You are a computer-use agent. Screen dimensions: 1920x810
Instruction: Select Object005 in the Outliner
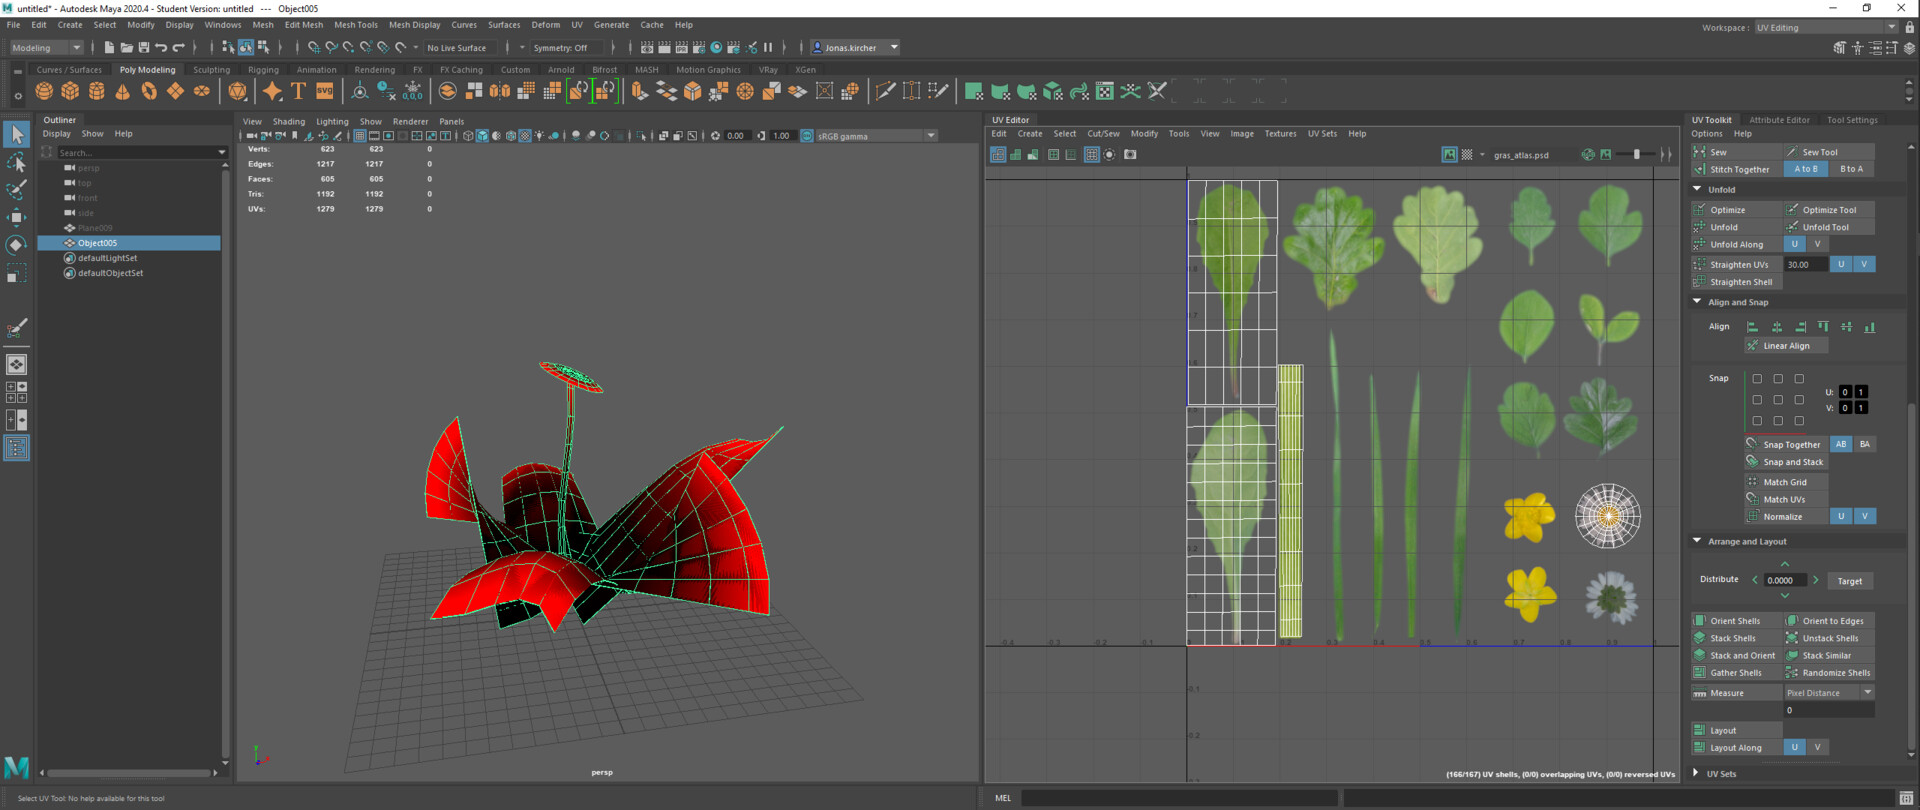click(97, 243)
